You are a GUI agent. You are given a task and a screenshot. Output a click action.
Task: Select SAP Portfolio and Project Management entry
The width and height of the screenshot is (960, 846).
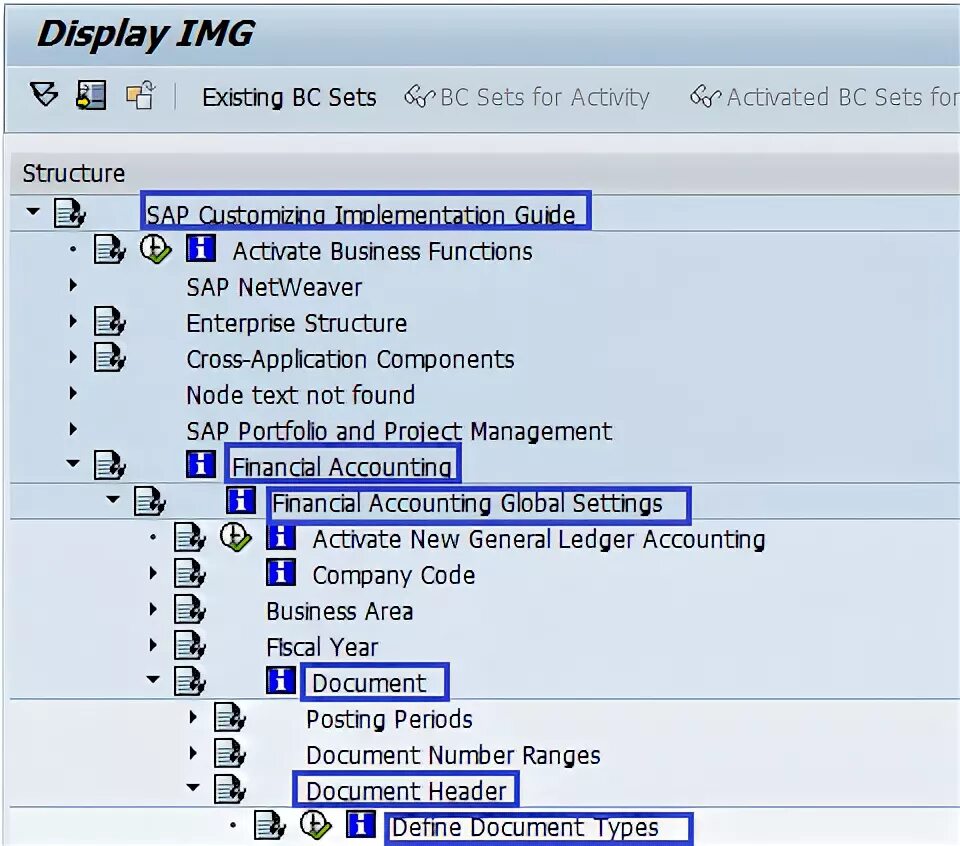point(399,432)
